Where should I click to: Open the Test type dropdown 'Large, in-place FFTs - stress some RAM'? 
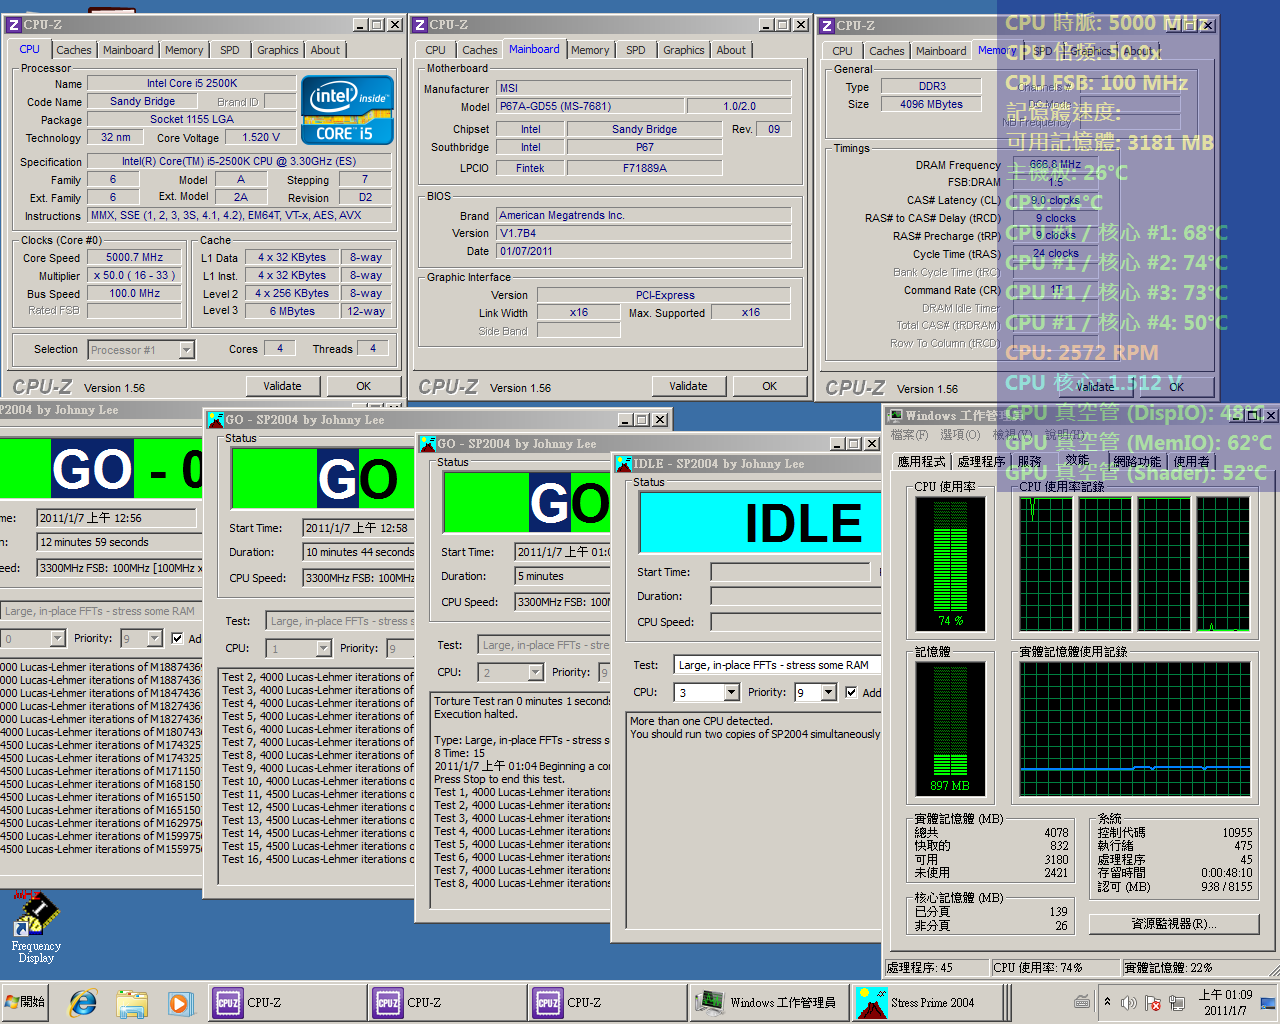click(x=777, y=665)
